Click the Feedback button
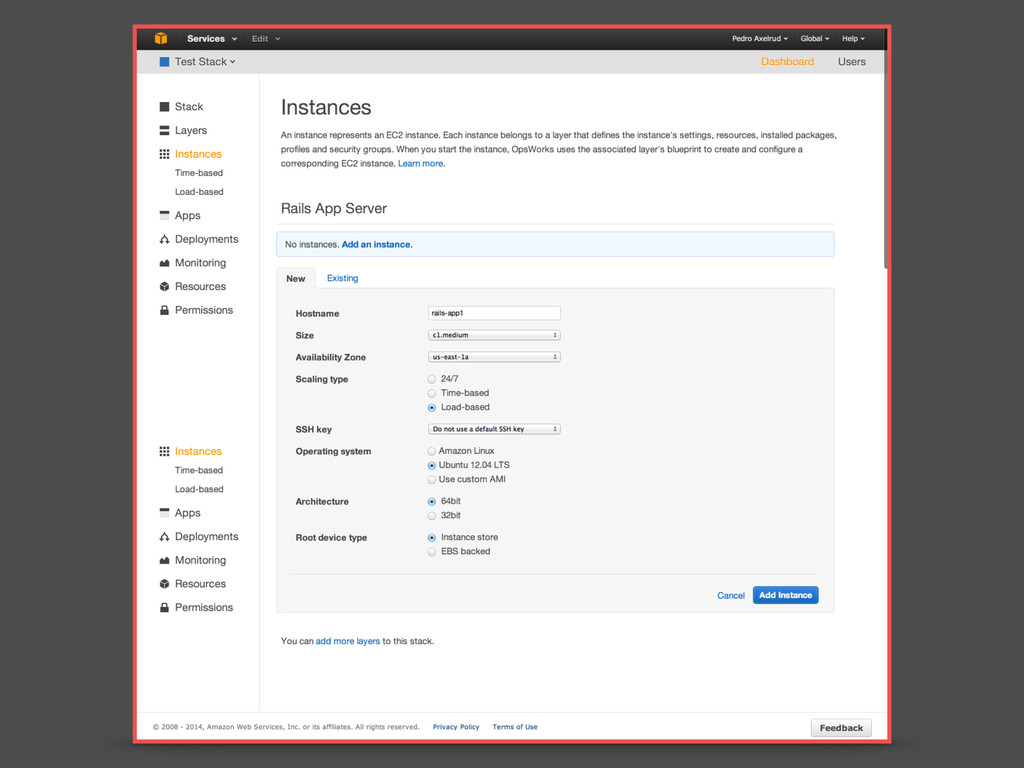 (x=841, y=728)
